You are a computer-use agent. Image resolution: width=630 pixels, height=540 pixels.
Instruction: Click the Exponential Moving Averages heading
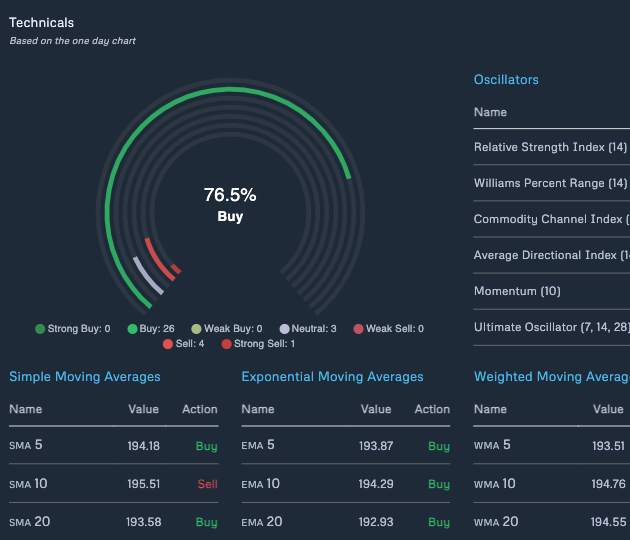coord(332,377)
